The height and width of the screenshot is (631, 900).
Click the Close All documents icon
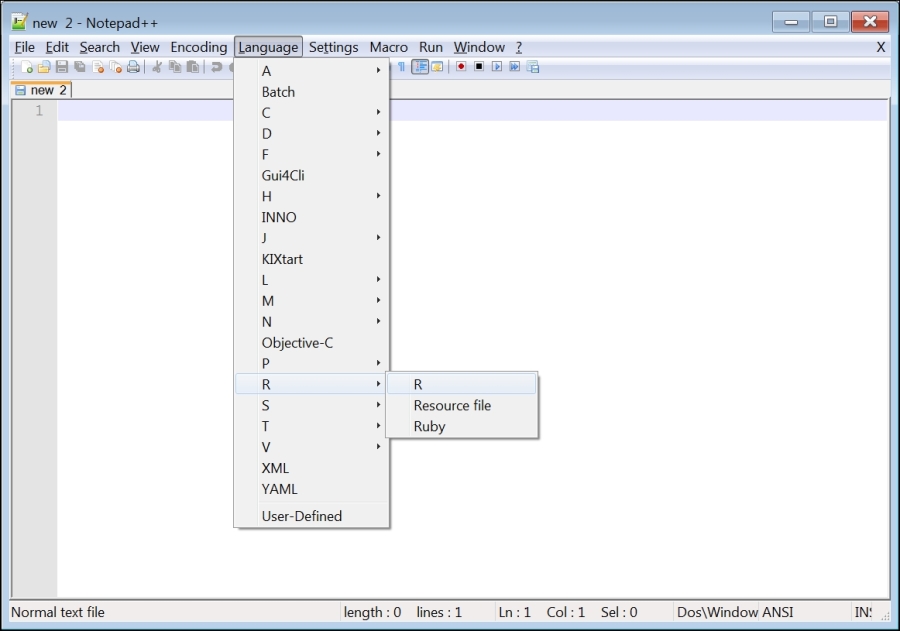(x=115, y=67)
